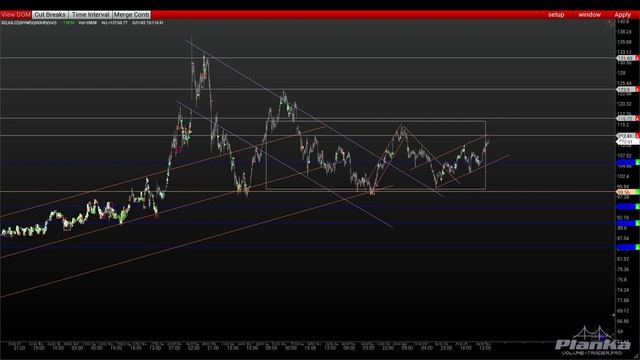
Task: Click the resize grip in bottom-right corner
Action: [636, 356]
